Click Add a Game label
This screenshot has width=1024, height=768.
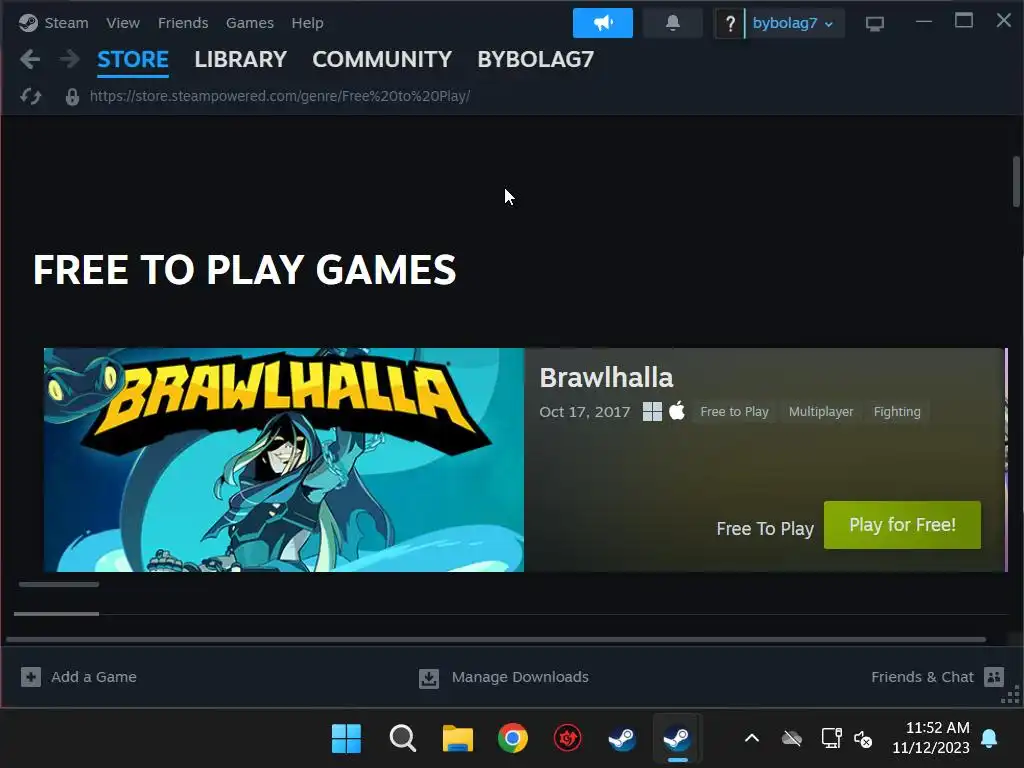tap(94, 677)
